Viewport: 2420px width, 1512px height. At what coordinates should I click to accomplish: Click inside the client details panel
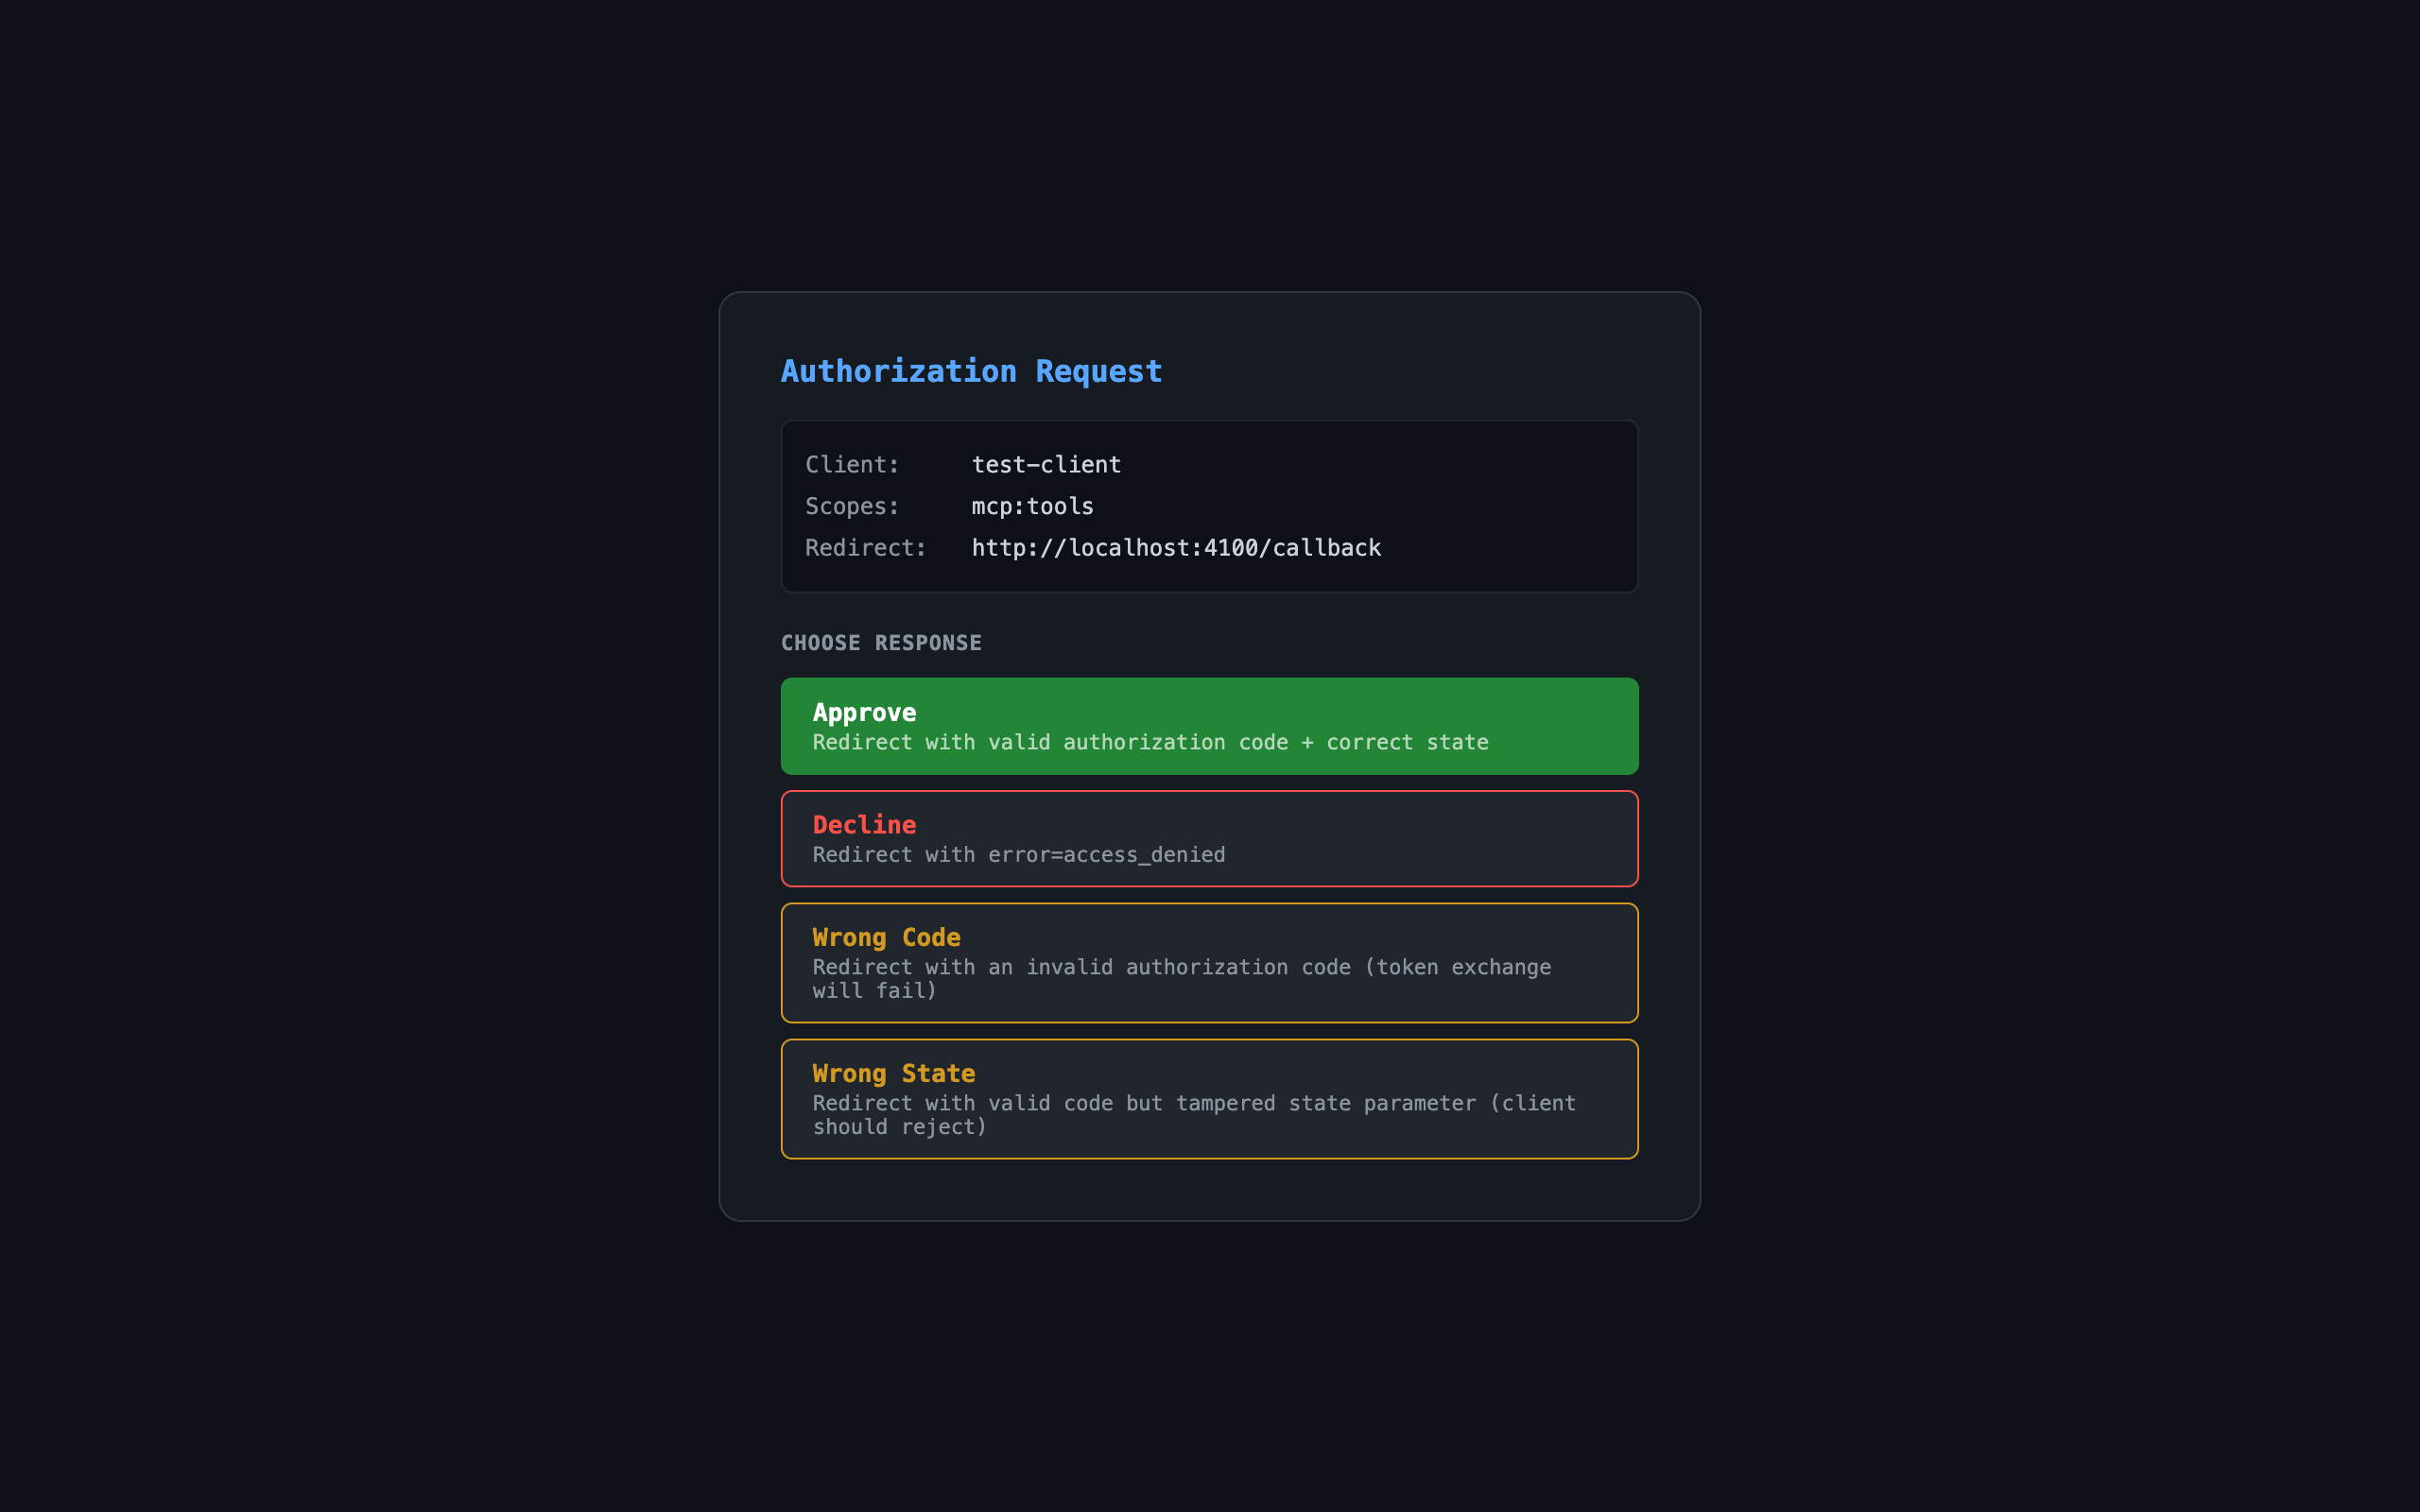tap(1208, 506)
